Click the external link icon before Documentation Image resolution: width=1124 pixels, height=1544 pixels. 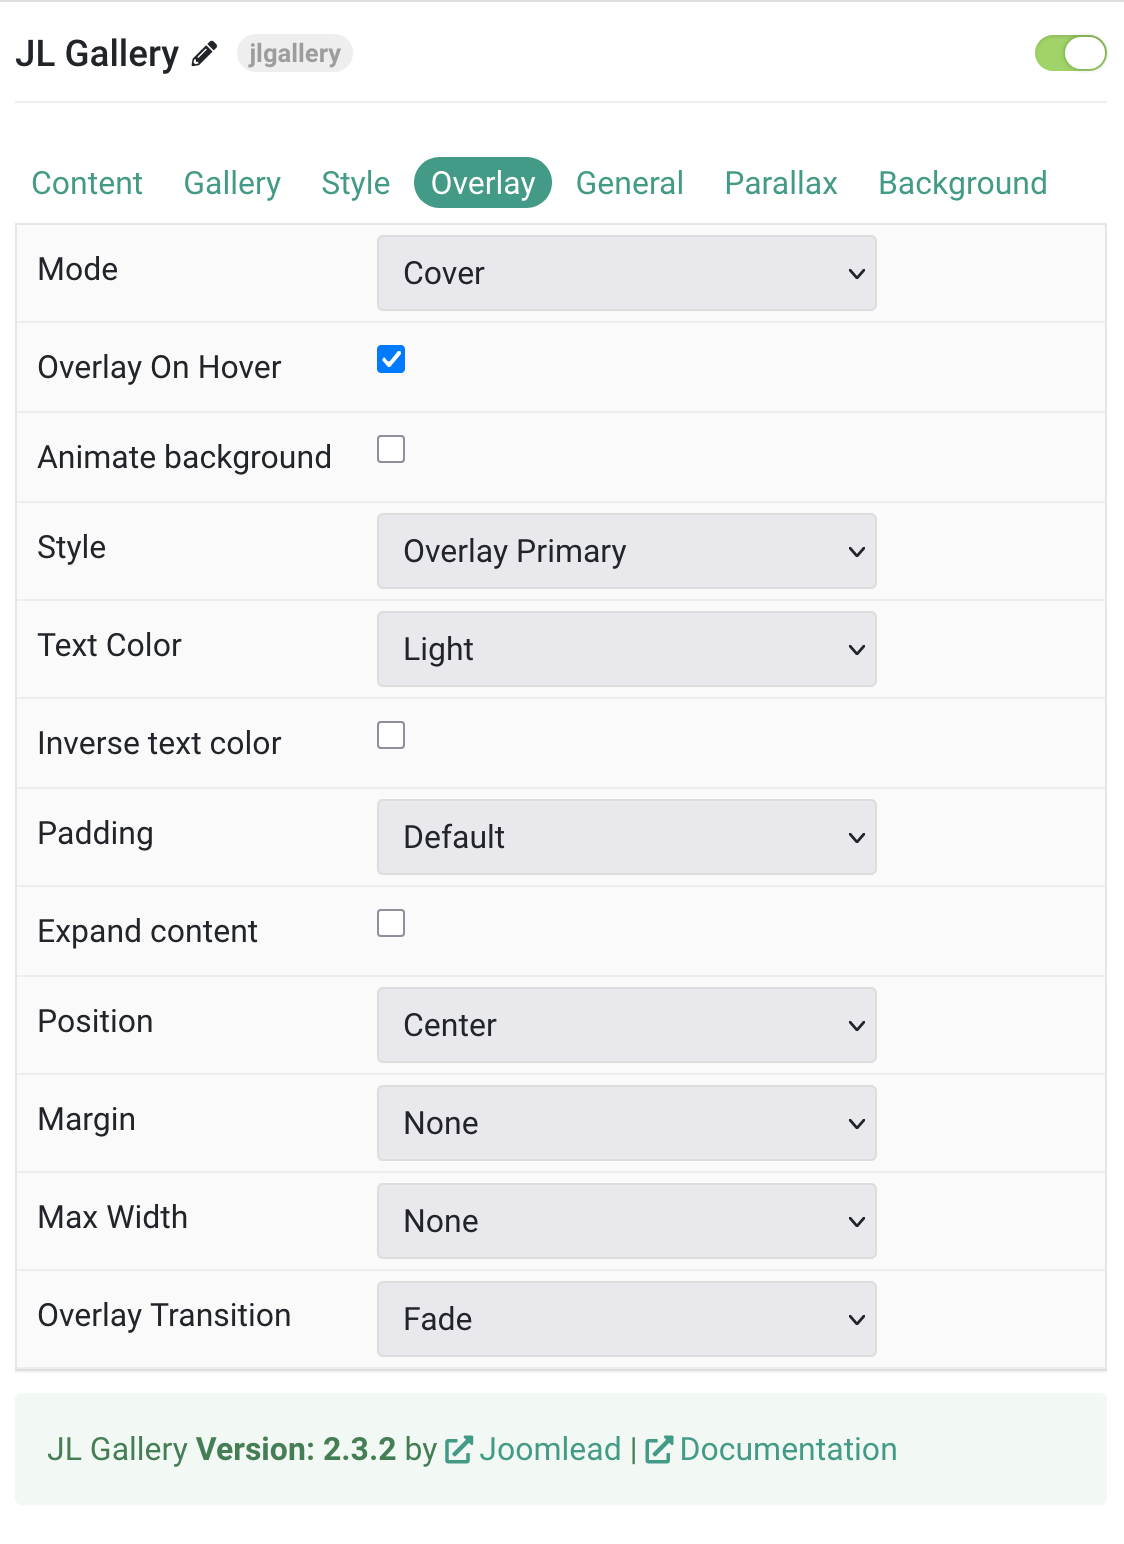pyautogui.click(x=659, y=1450)
